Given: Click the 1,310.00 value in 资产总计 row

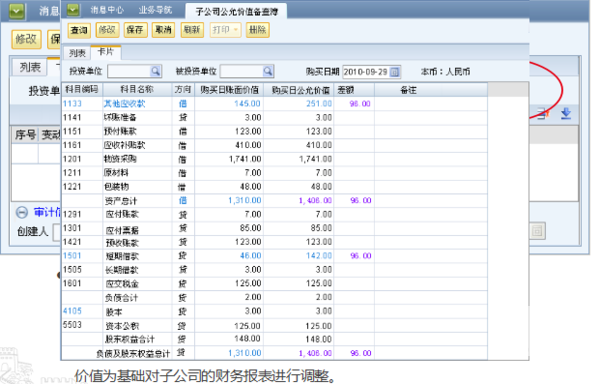Looking at the screenshot, I should pos(245,200).
